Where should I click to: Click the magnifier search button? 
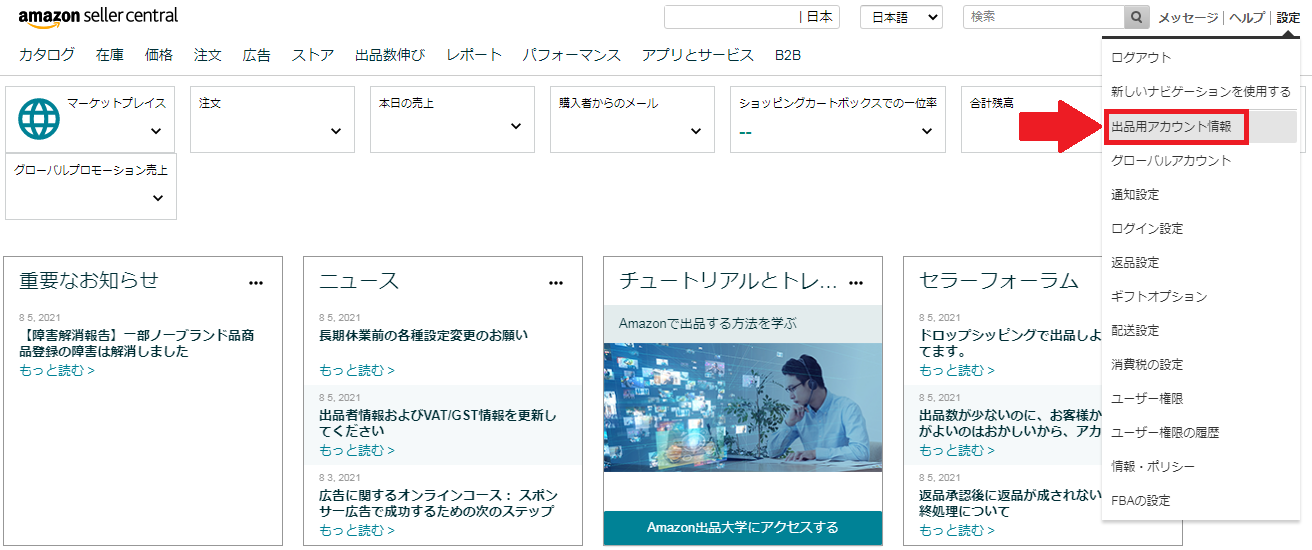click(1136, 17)
